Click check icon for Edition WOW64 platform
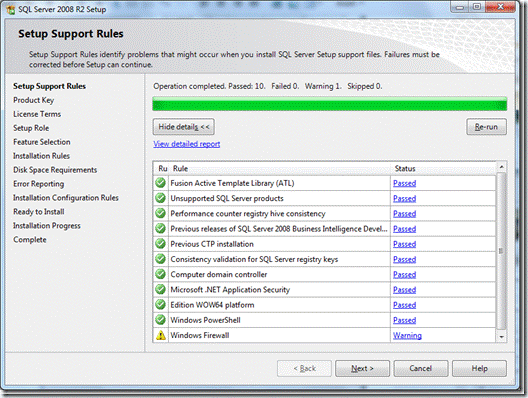Viewport: 528px width, 398px height. point(161,304)
